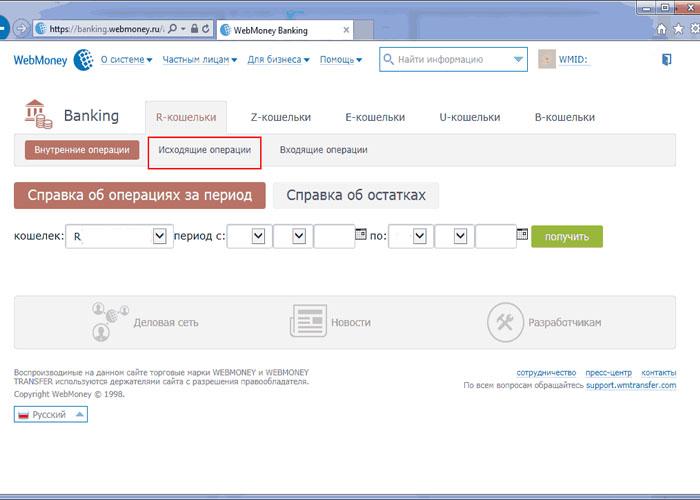The height and width of the screenshot is (500, 700).
Task: Click Справка об операциях за период button
Action: click(140, 195)
